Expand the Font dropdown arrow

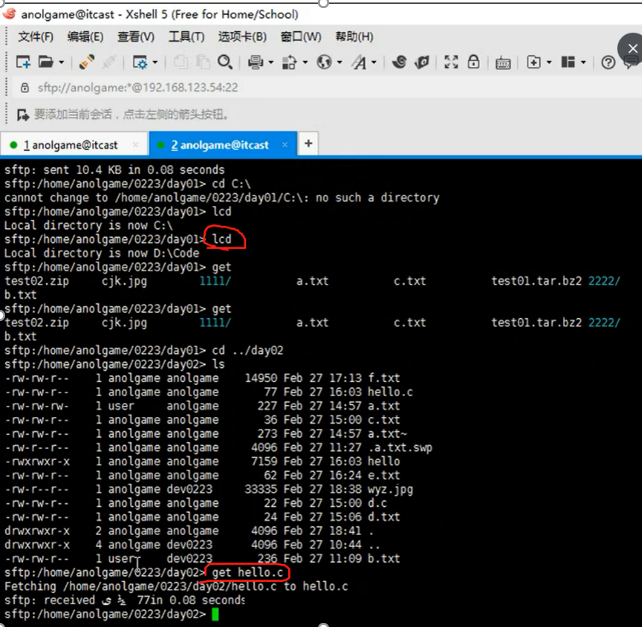374,62
